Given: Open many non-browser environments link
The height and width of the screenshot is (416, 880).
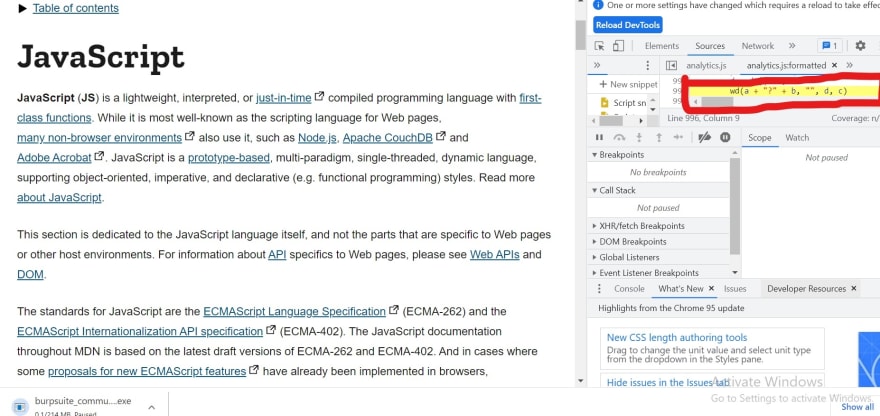Looking at the screenshot, I should [x=99, y=138].
